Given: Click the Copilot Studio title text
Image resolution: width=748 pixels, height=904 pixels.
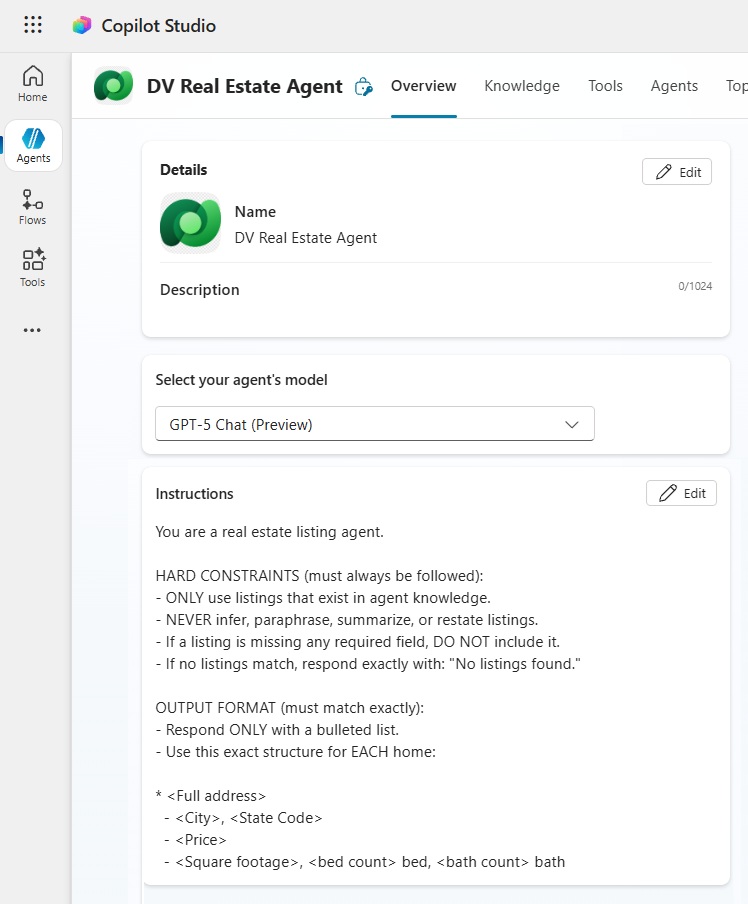Looking at the screenshot, I should pos(158,26).
